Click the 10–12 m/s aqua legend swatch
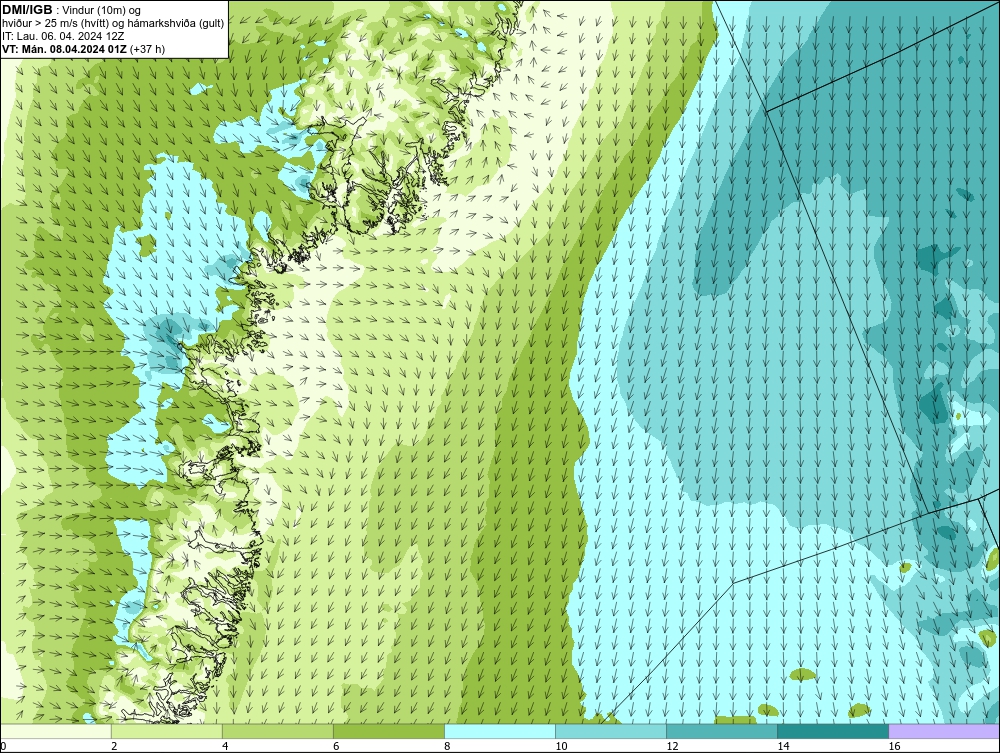The width and height of the screenshot is (1000, 753). pos(611,731)
